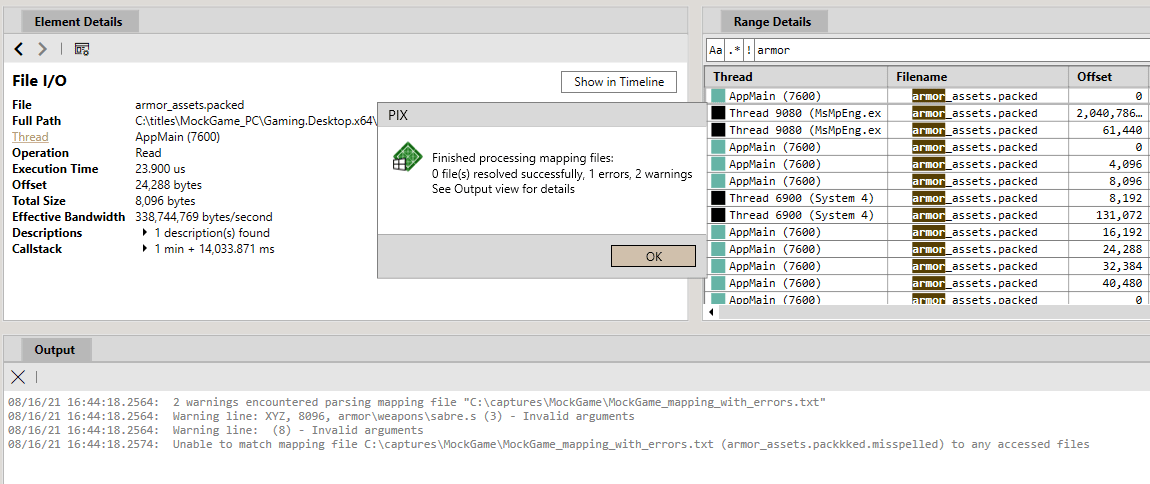Click the output line Warning line: (8)
The height and width of the screenshot is (484, 1150).
tap(215, 430)
